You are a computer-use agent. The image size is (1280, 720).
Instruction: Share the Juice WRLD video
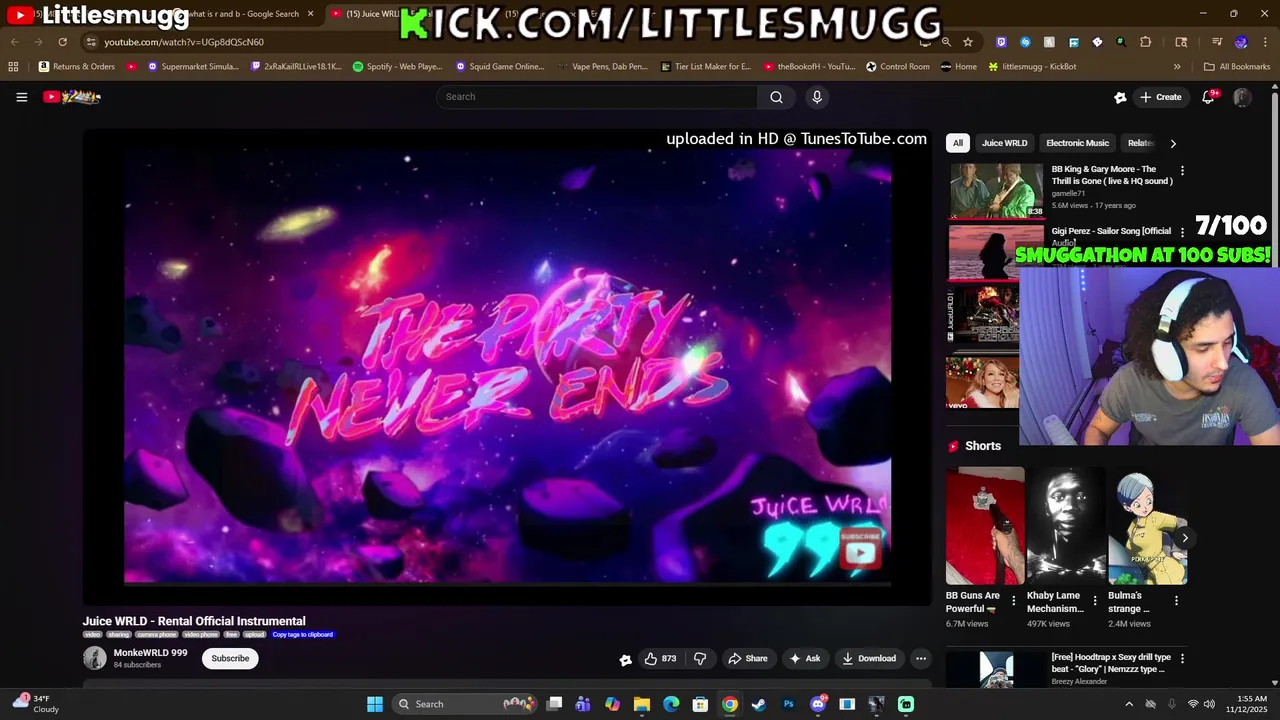pos(748,658)
